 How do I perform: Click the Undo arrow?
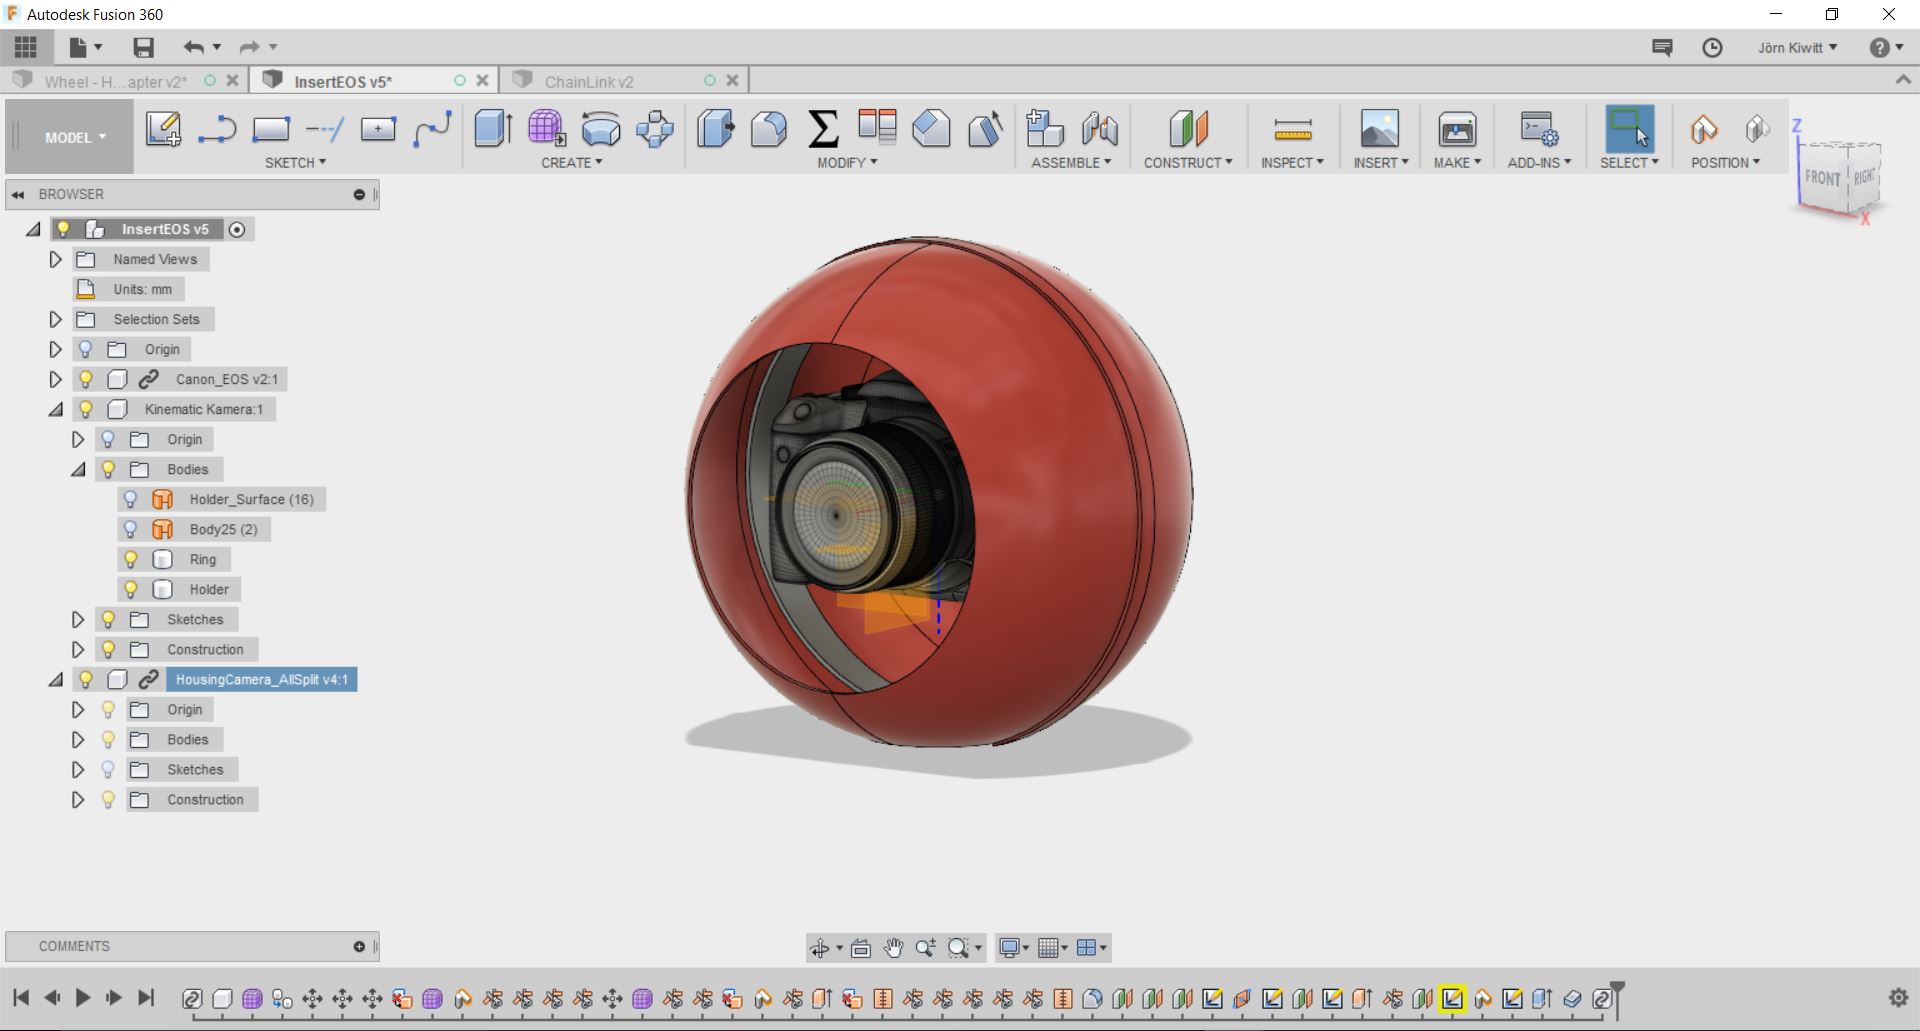click(193, 47)
